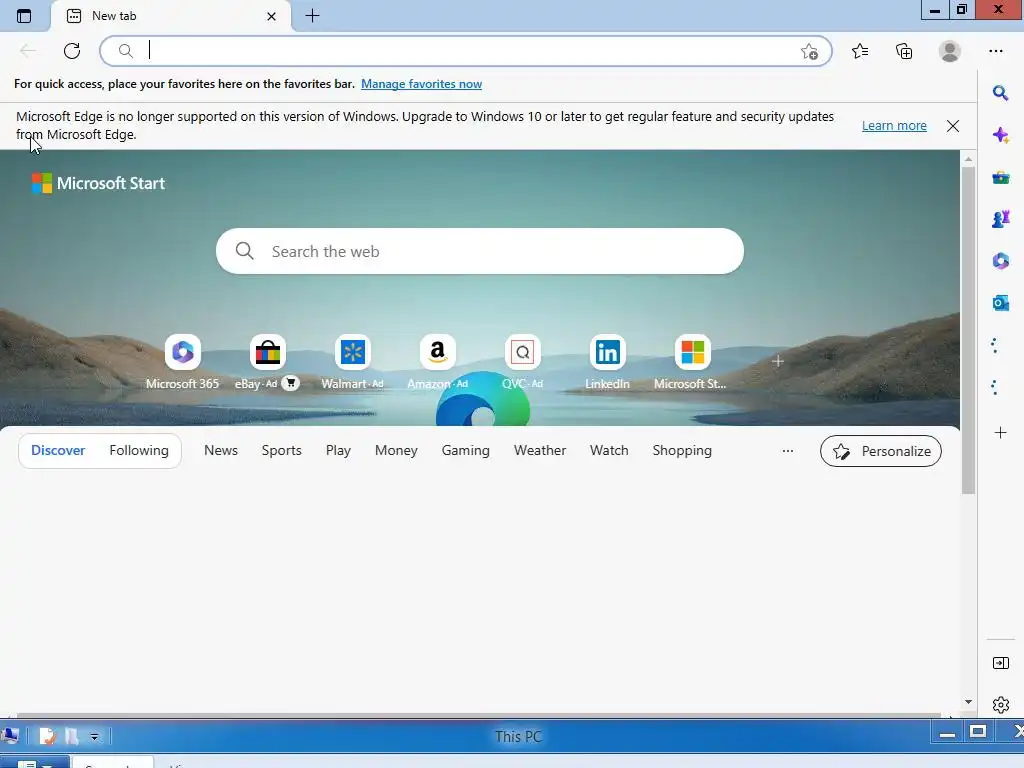This screenshot has width=1024, height=768.
Task: Click Manage favorites now link
Action: (421, 84)
